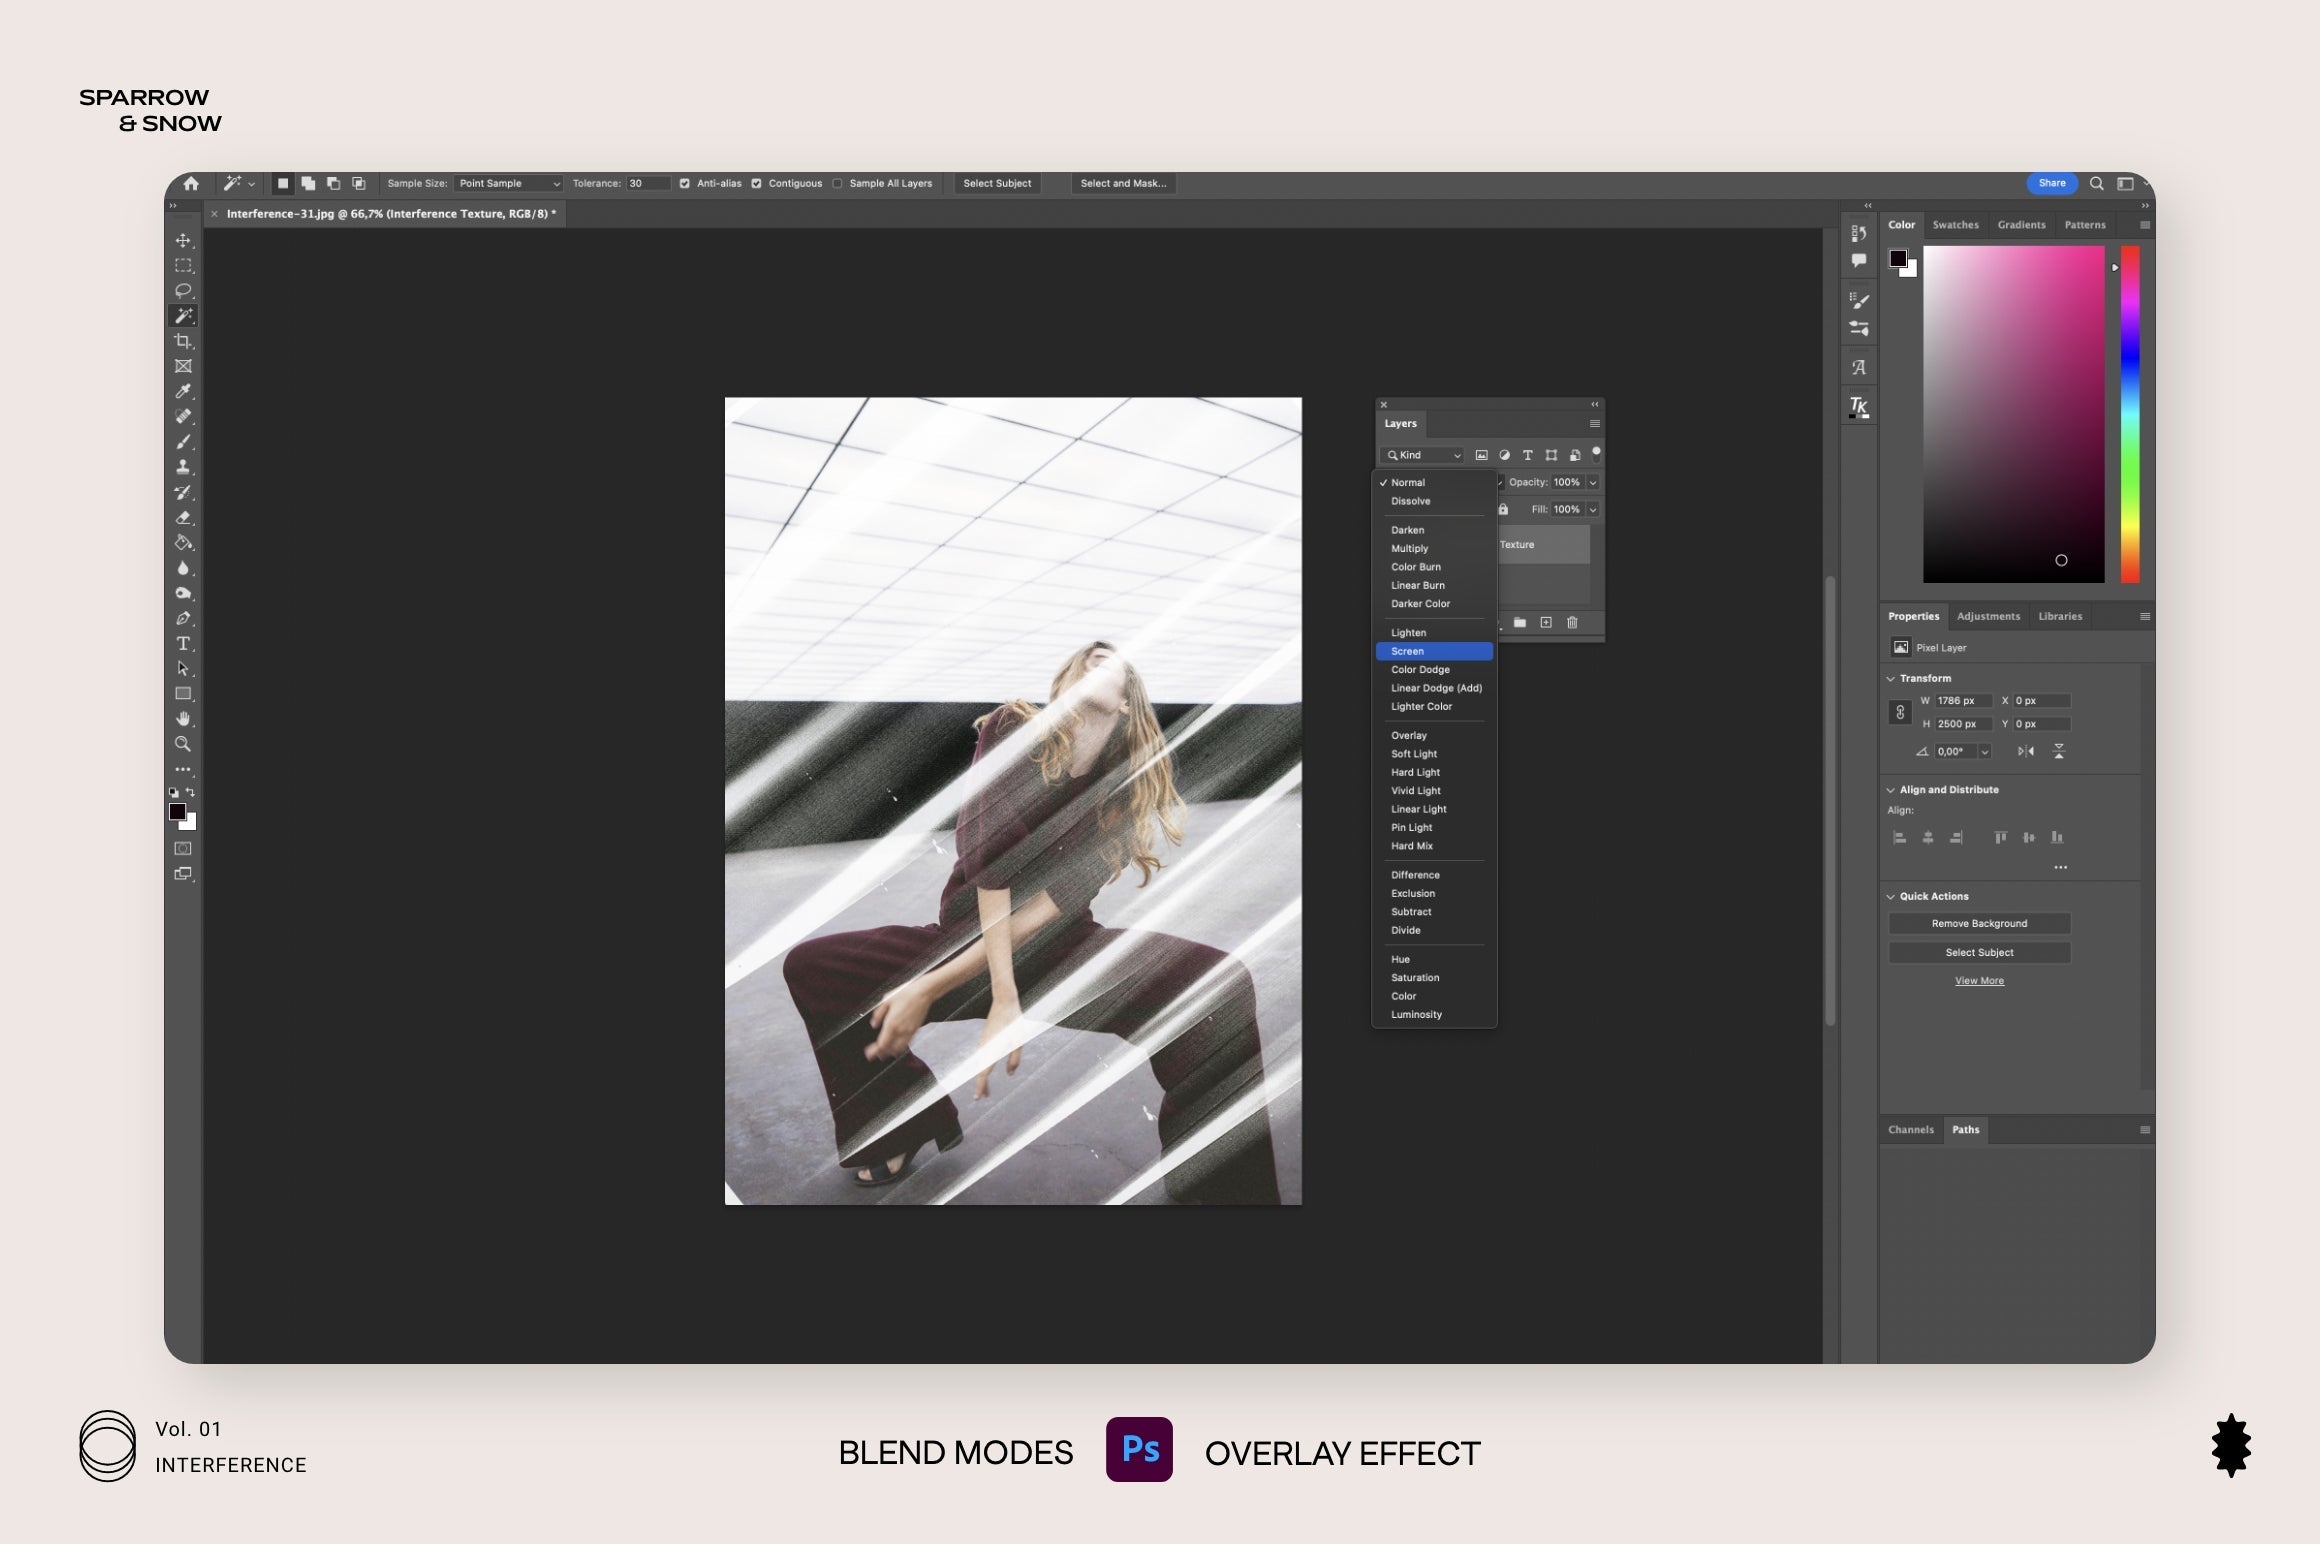Open the Sample Size dropdown
Viewport: 2320px width, 1544px height.
click(x=508, y=183)
